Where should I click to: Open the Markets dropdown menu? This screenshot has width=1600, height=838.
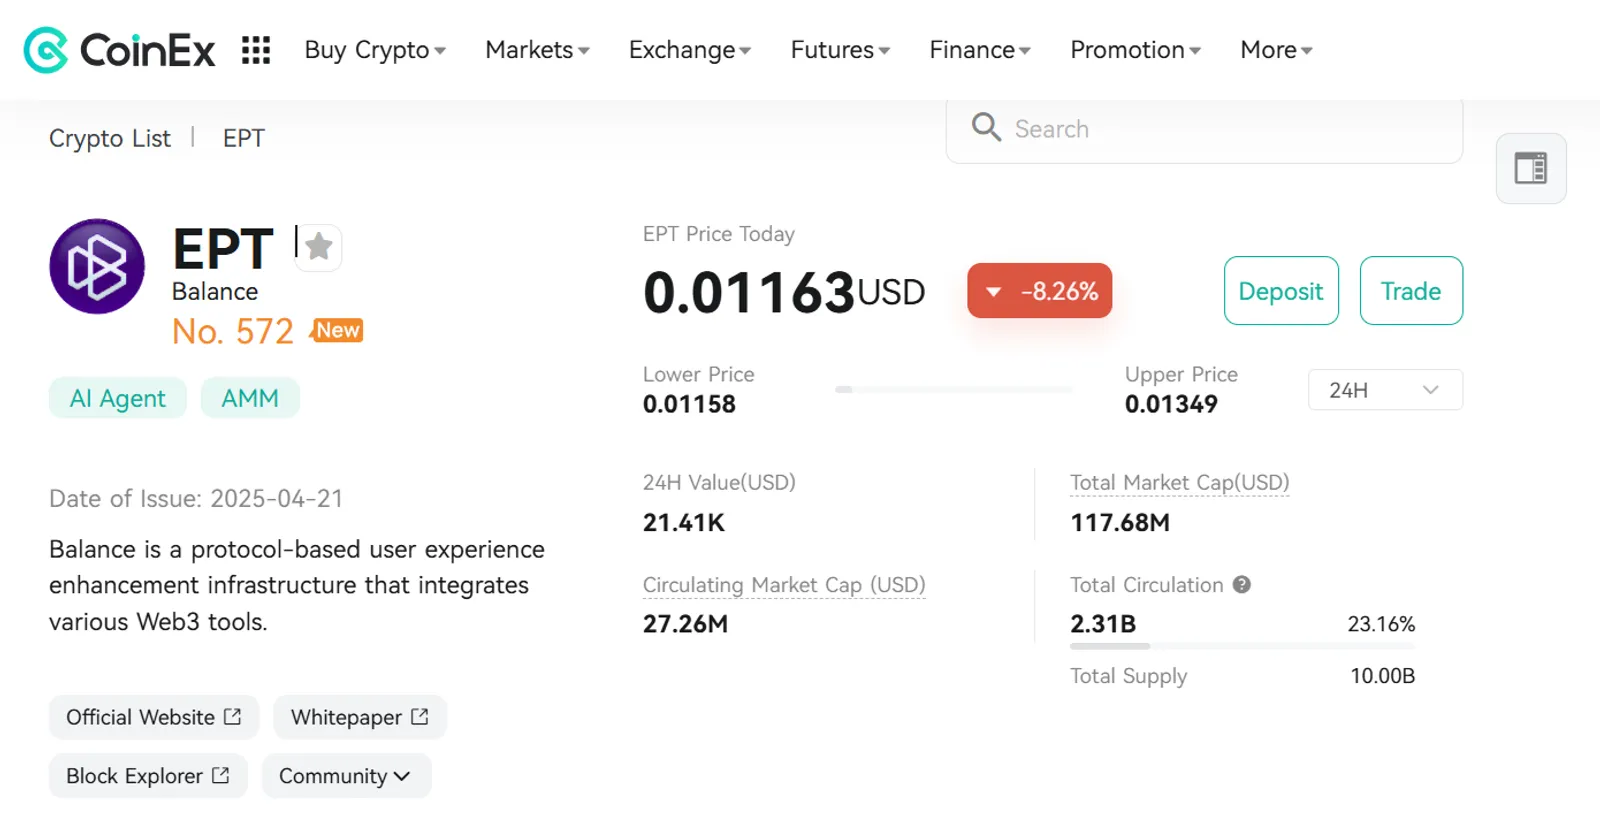[x=537, y=50]
